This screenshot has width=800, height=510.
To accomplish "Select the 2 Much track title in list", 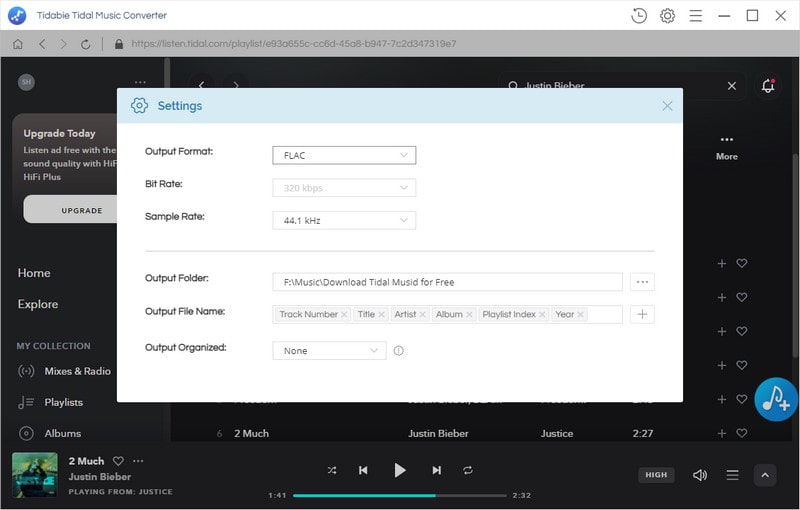I will (x=252, y=434).
